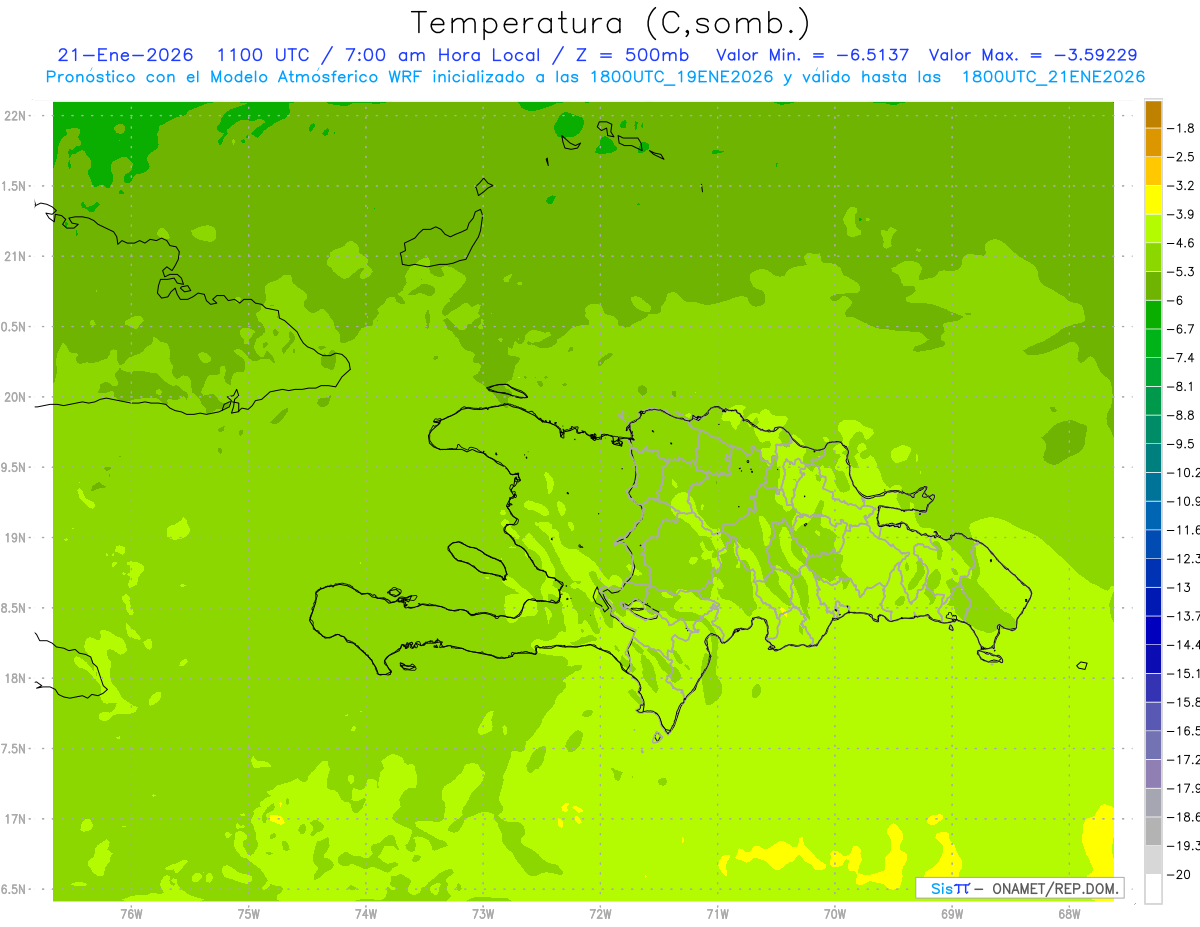Click "1800UTC_21ENE2026" valid-until text
The image size is (1200, 927).
pos(1053,77)
